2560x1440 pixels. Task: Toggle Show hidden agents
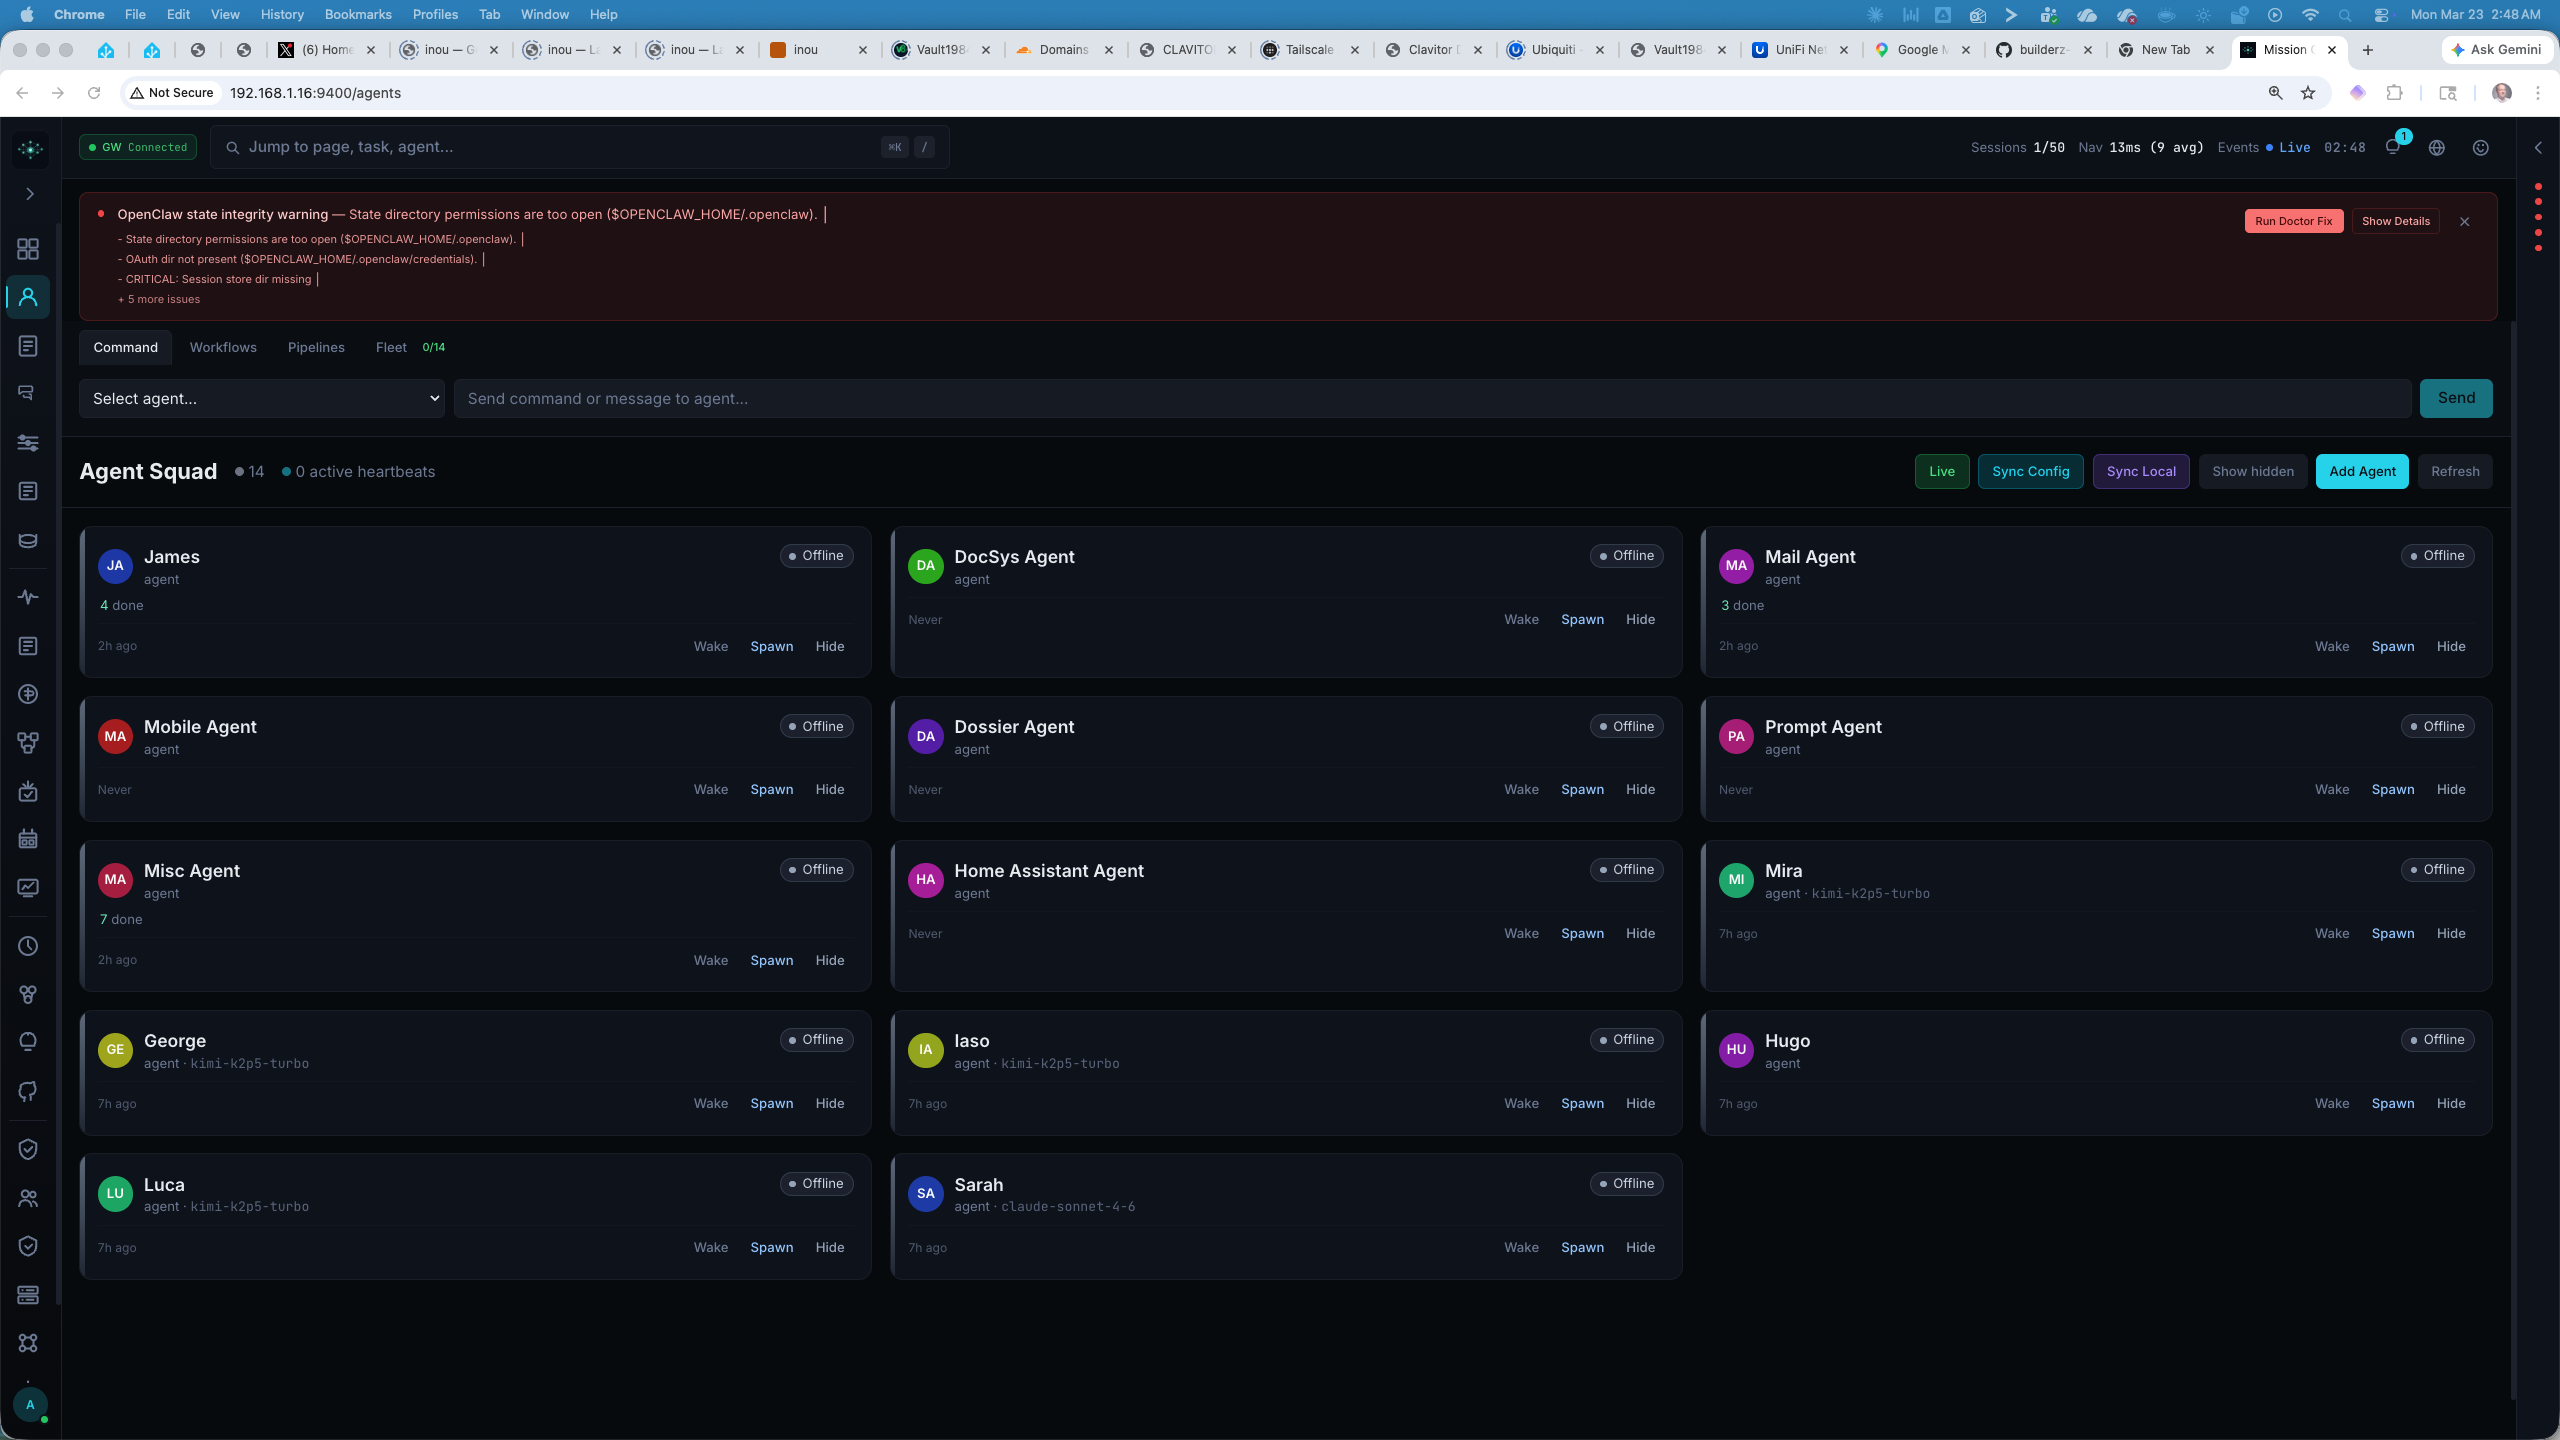point(2252,471)
